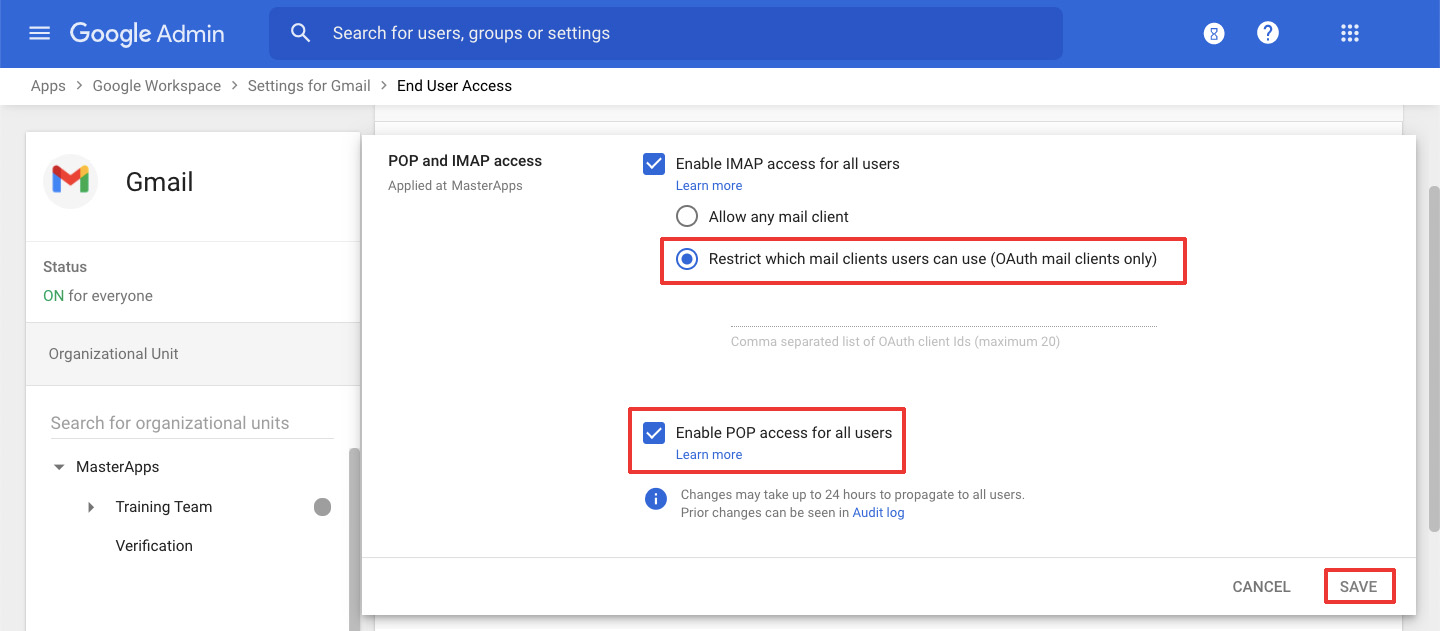Uncheck Enable POP access for all users
Screen dimensions: 1440x631
pos(653,432)
